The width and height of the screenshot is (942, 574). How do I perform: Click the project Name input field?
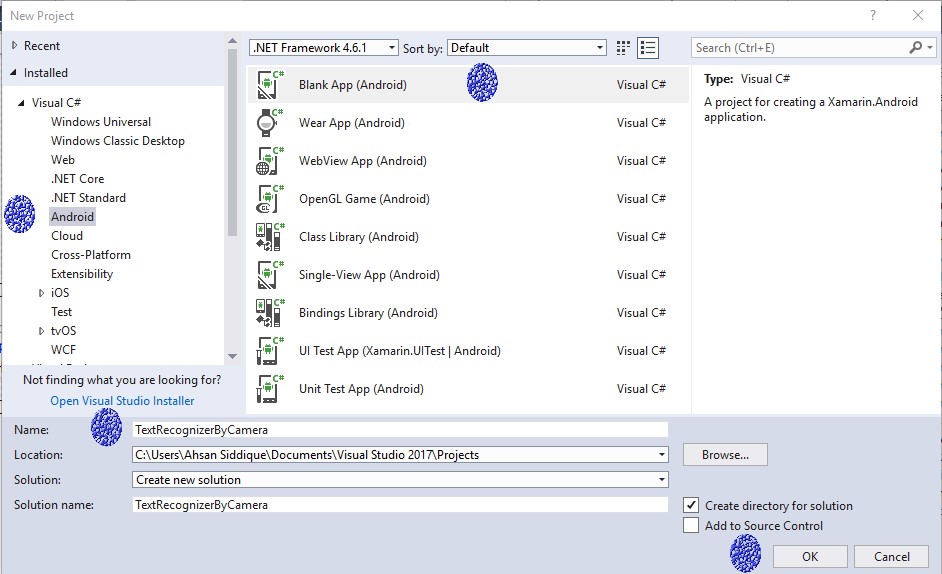click(x=400, y=430)
